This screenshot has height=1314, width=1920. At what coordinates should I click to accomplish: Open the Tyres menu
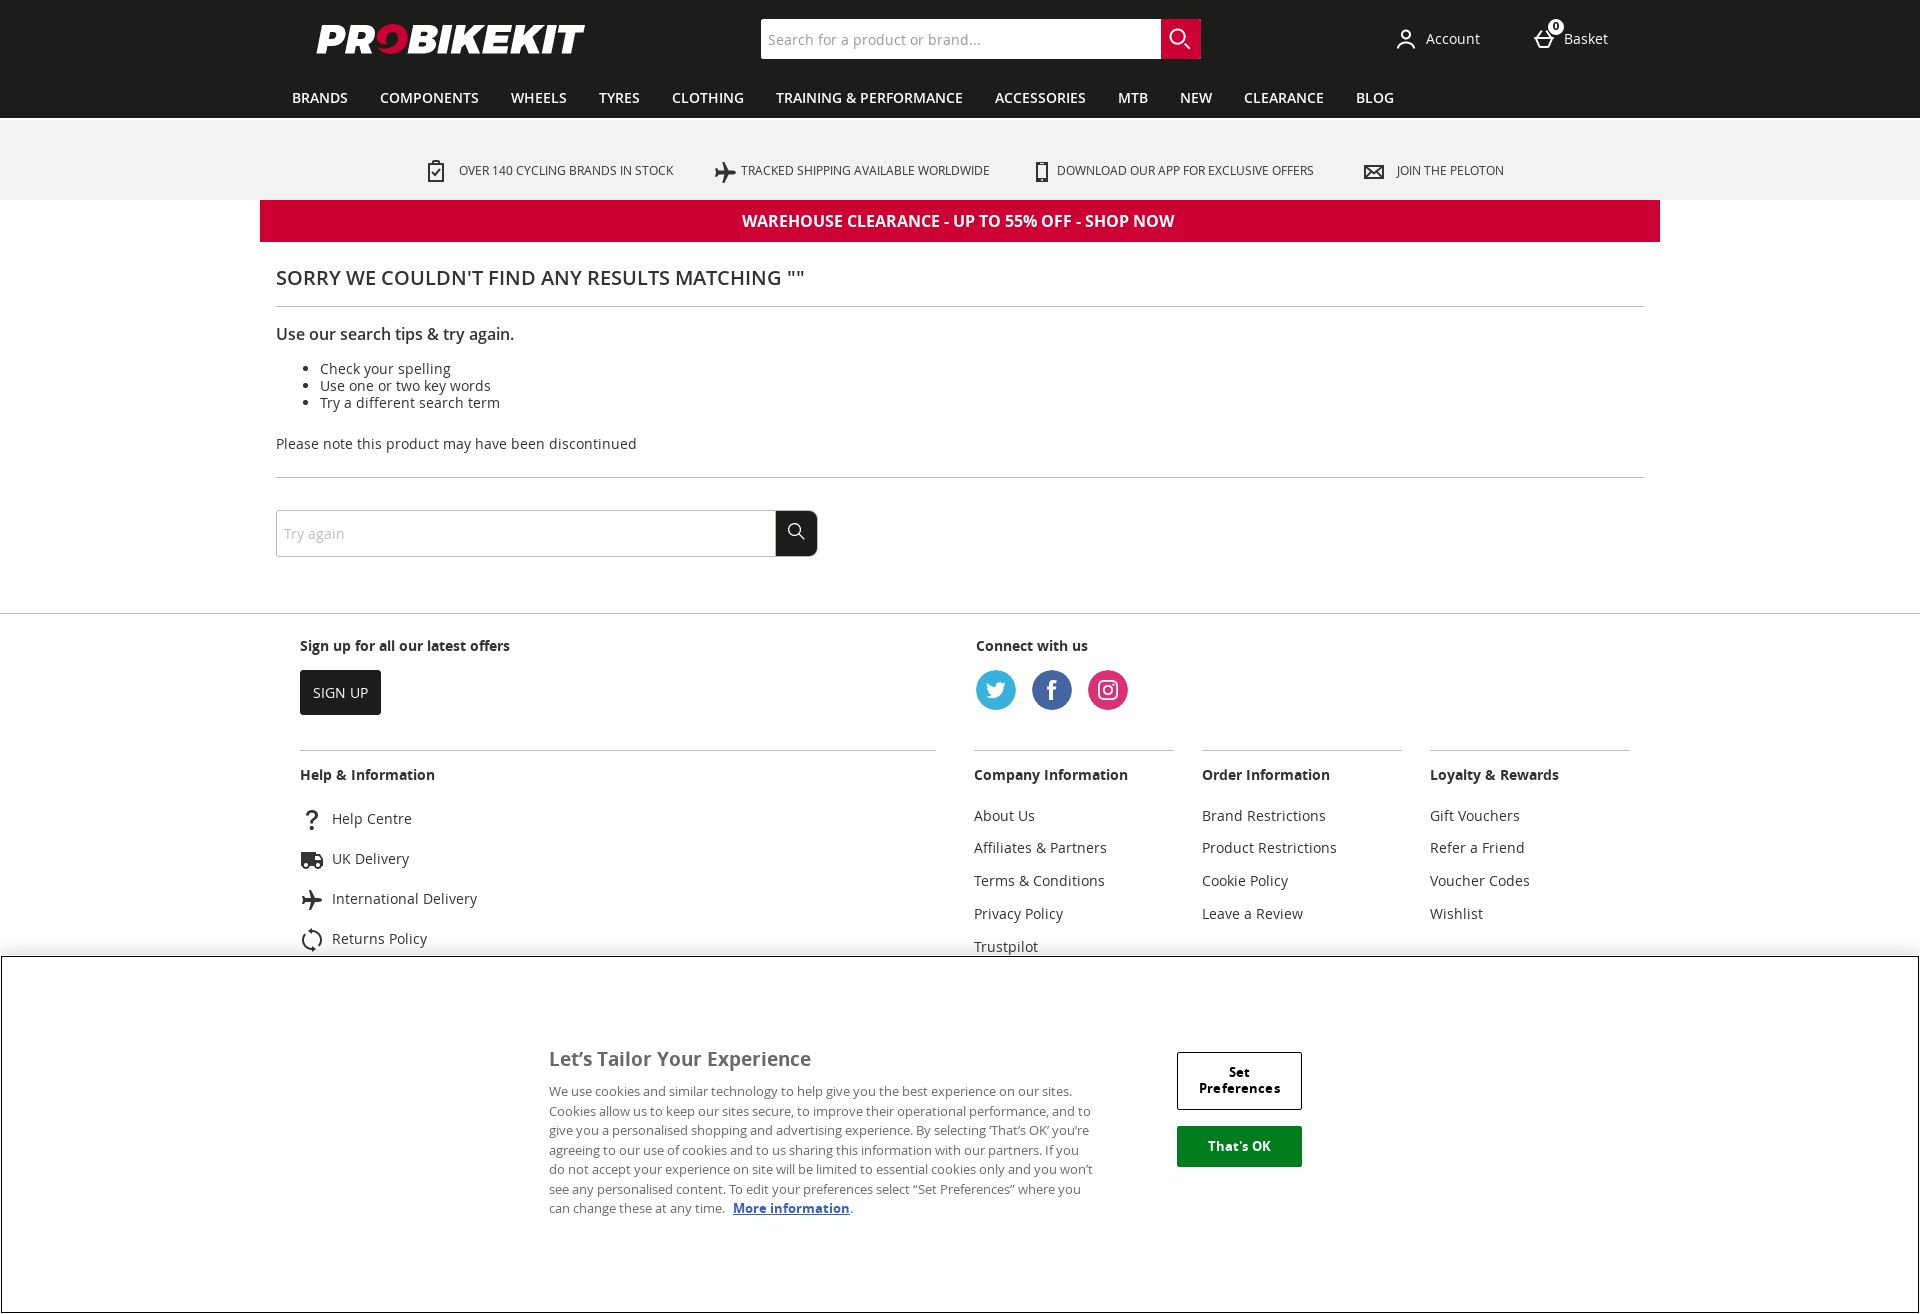pyautogui.click(x=619, y=98)
